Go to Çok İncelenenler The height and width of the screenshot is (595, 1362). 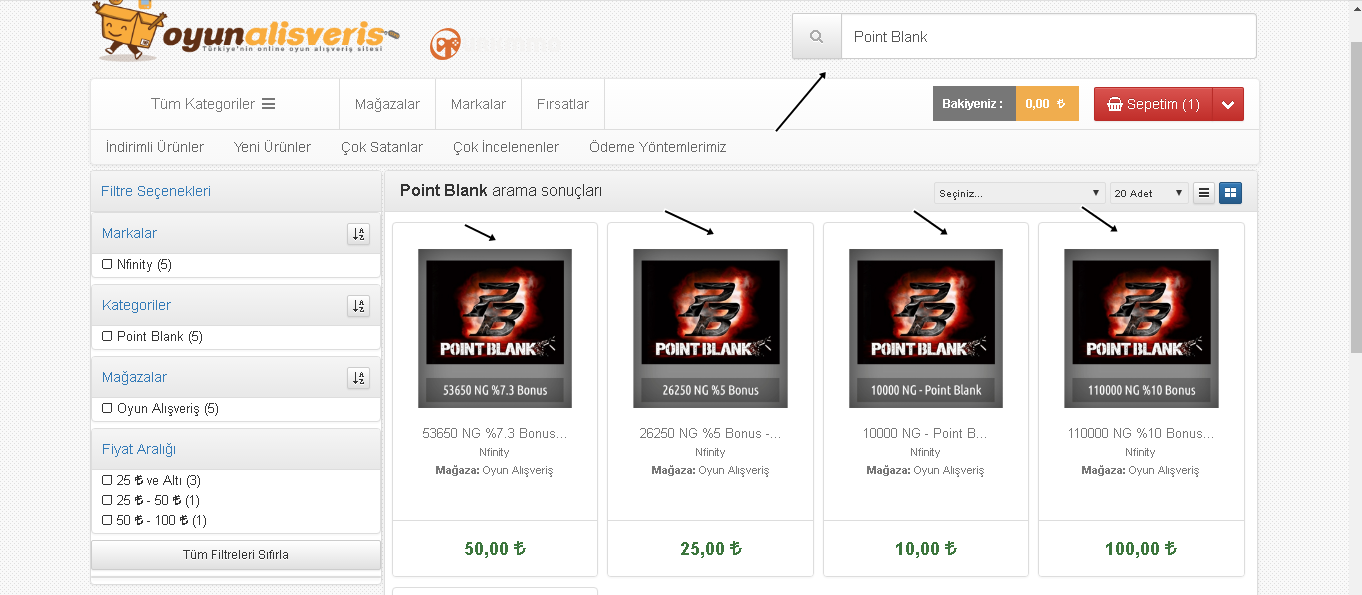click(x=506, y=147)
